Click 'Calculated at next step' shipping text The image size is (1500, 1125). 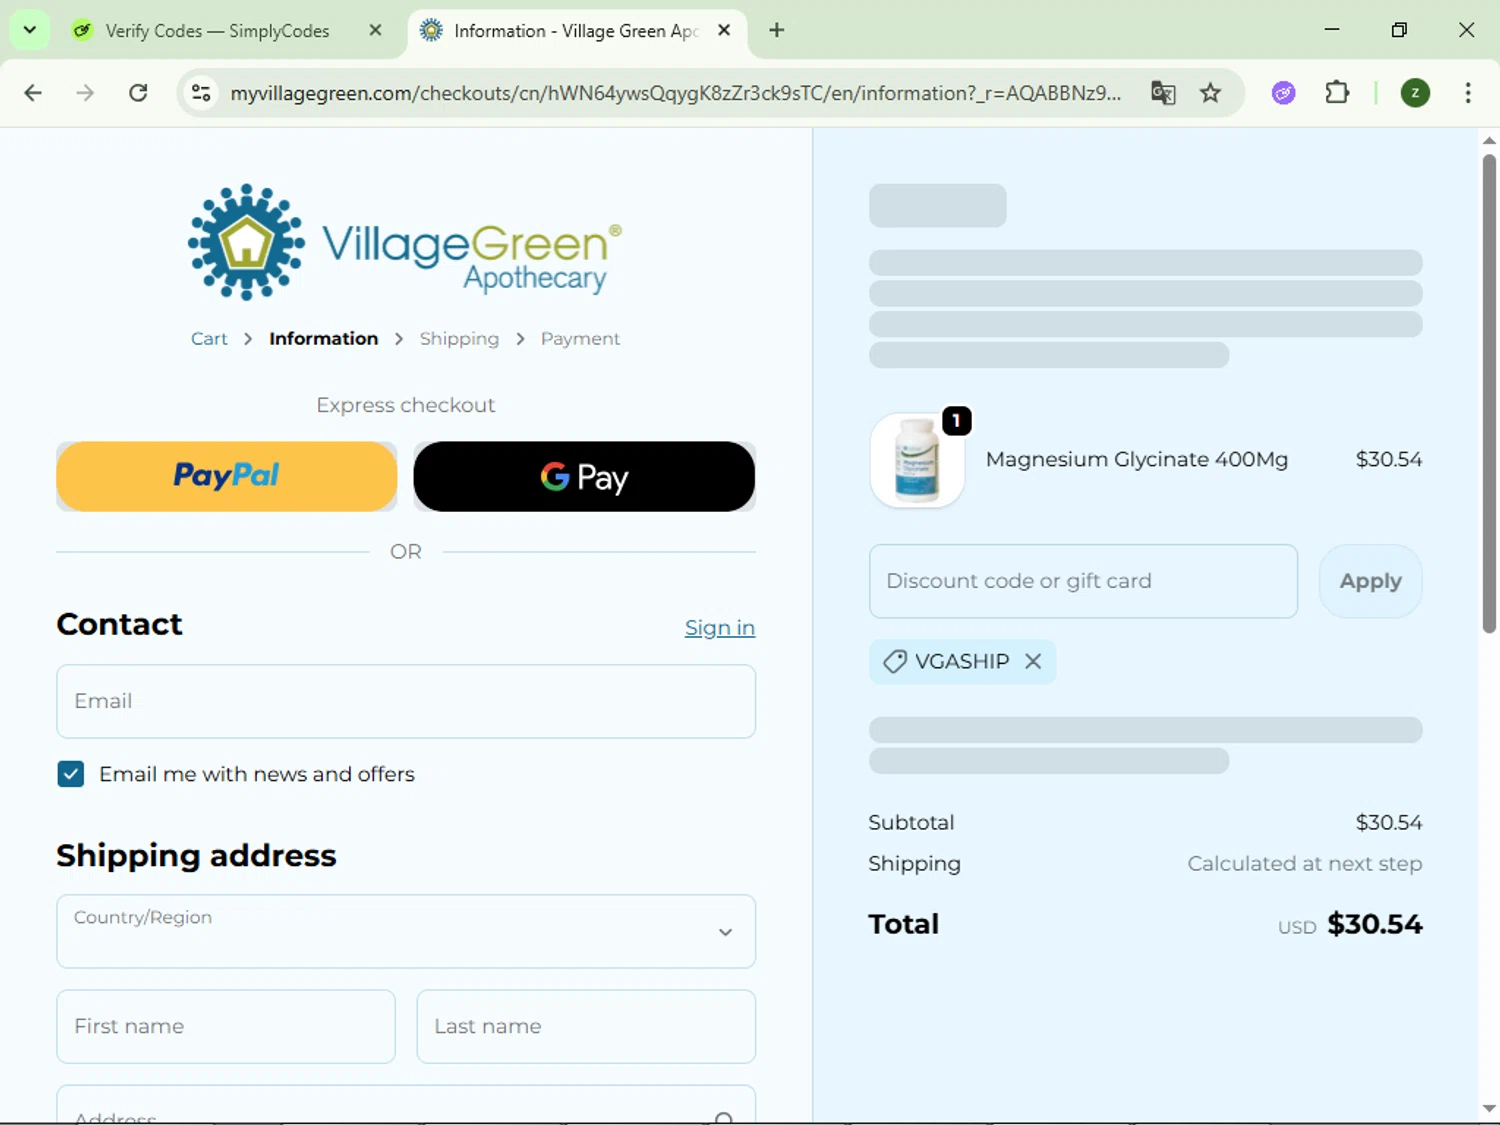click(x=1304, y=863)
